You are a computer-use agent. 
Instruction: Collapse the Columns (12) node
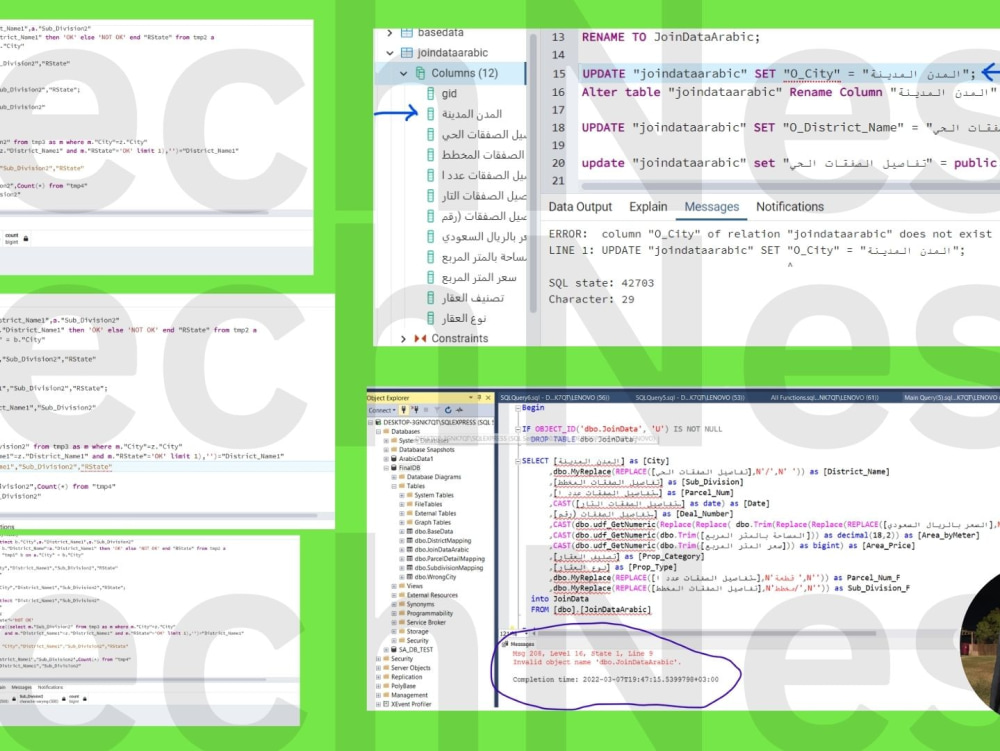pos(403,73)
